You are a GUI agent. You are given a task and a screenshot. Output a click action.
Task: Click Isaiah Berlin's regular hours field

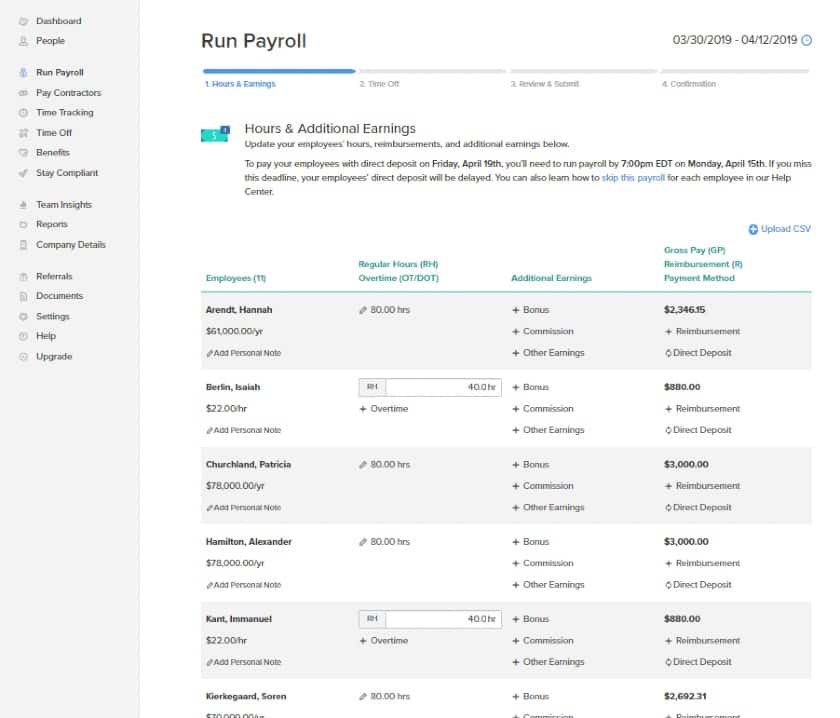pyautogui.click(x=430, y=387)
